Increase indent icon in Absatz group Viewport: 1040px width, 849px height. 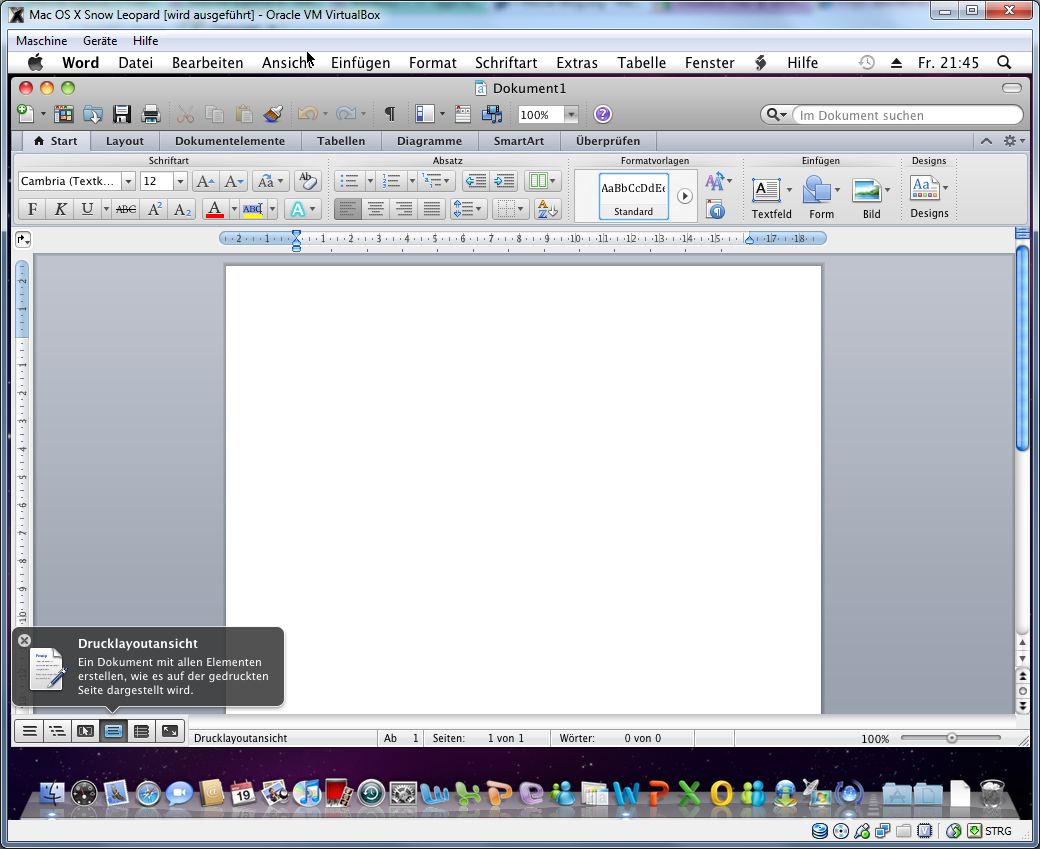pos(504,180)
